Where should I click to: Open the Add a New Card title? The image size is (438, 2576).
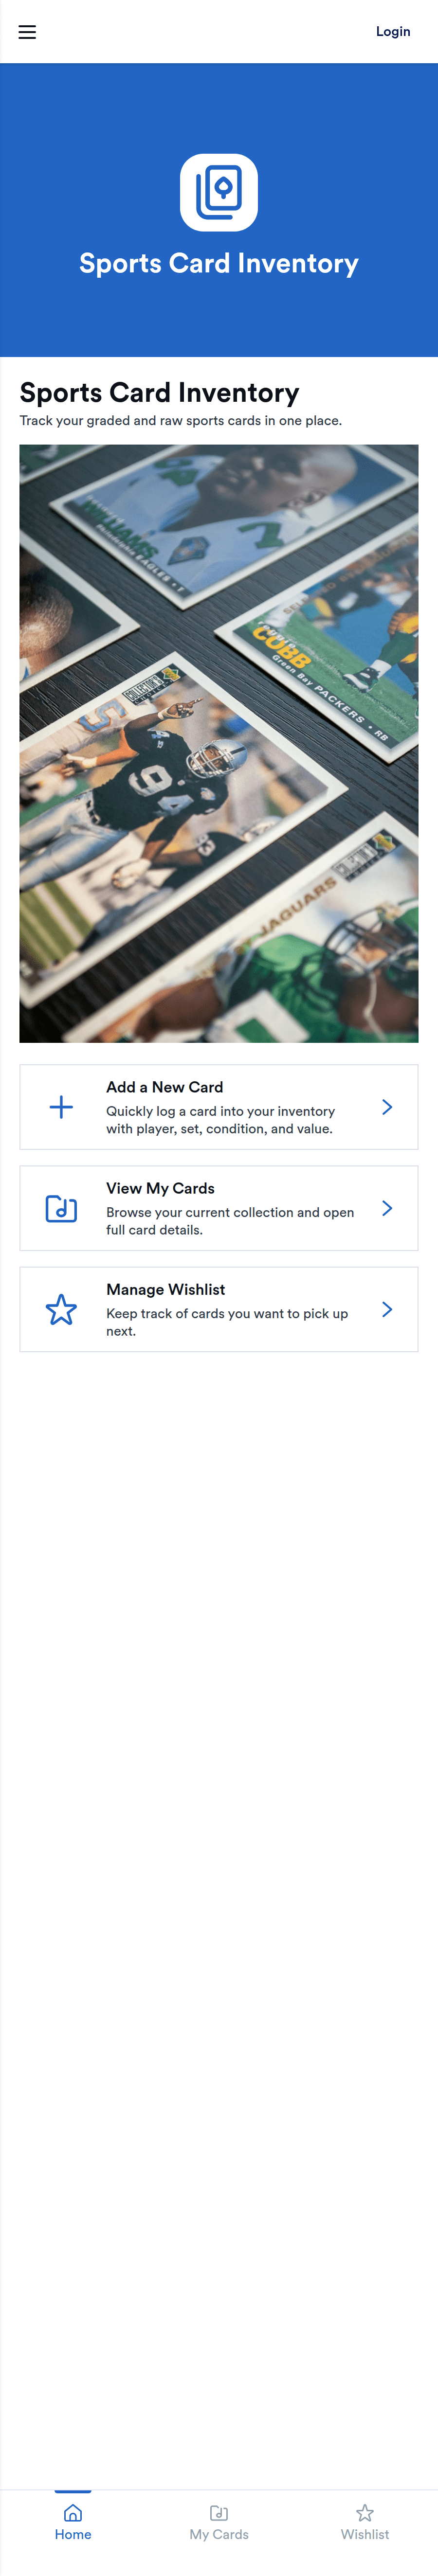[x=165, y=1087]
